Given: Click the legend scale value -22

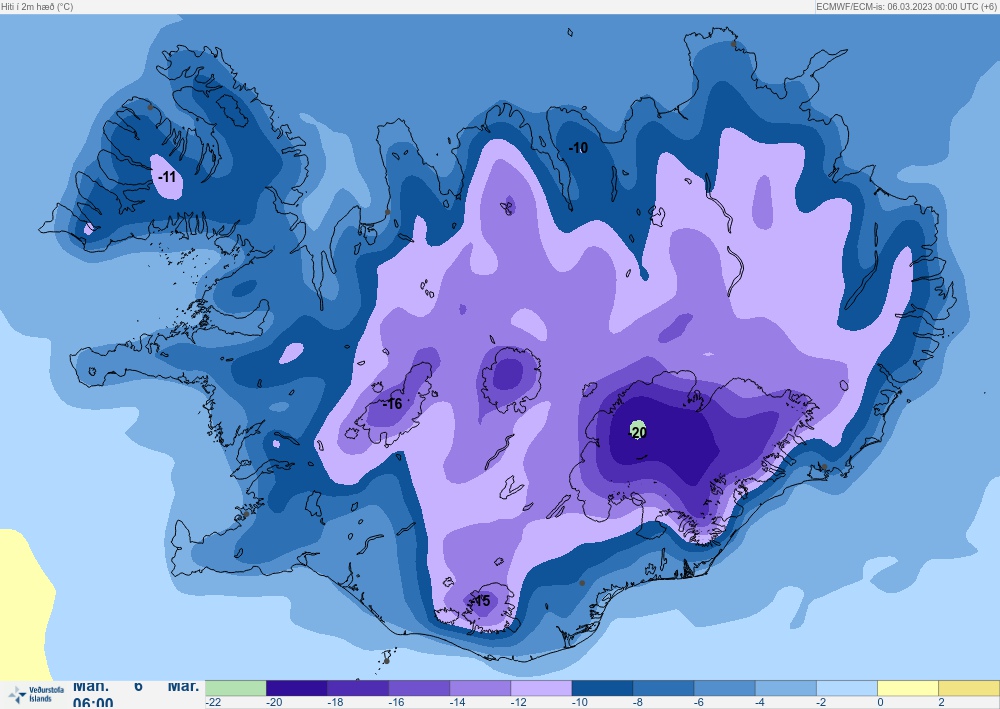Looking at the screenshot, I should point(214,703).
